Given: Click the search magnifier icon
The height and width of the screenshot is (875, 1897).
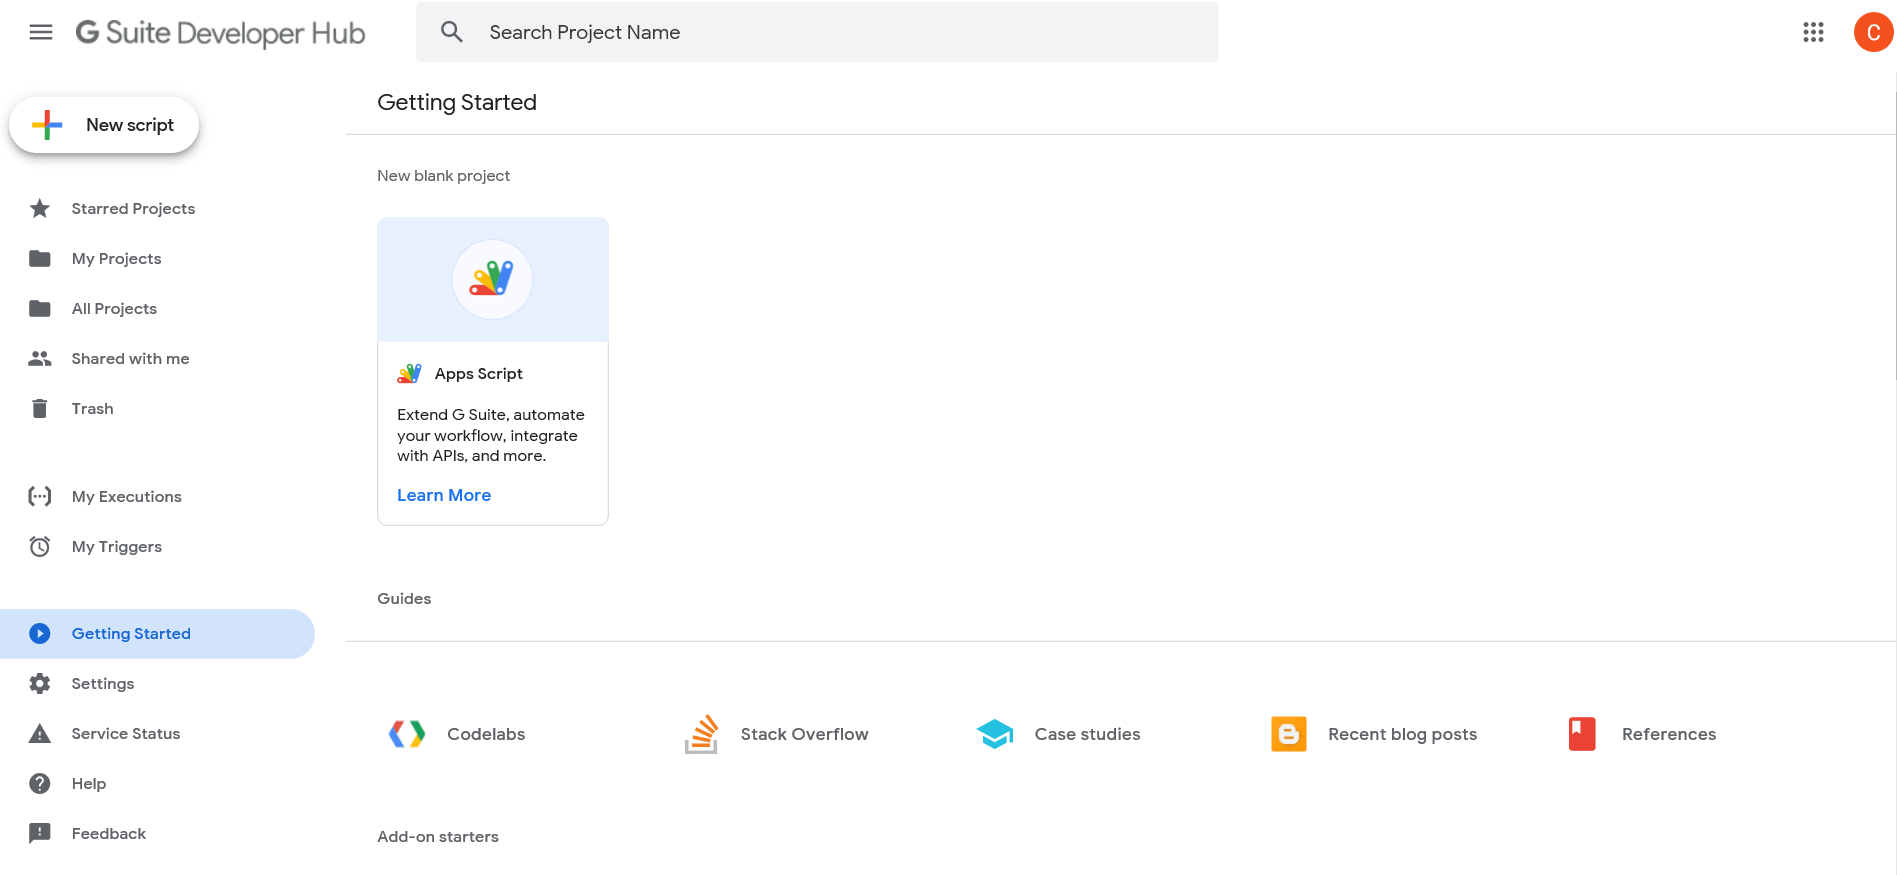Looking at the screenshot, I should click(452, 32).
